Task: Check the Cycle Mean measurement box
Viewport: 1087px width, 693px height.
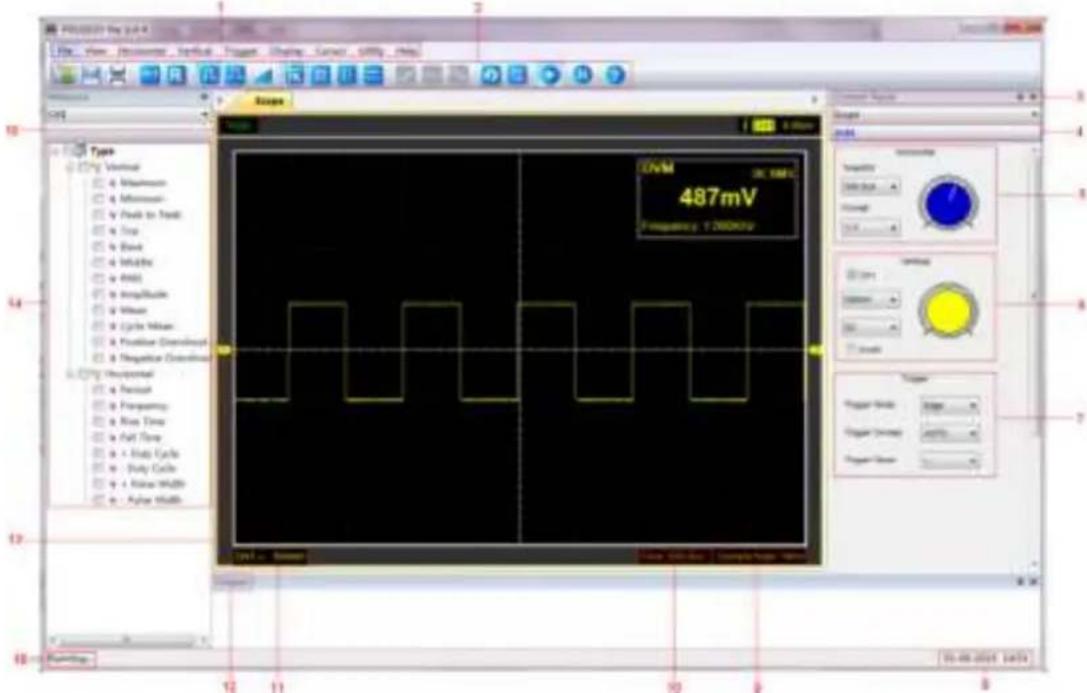Action: (98, 326)
